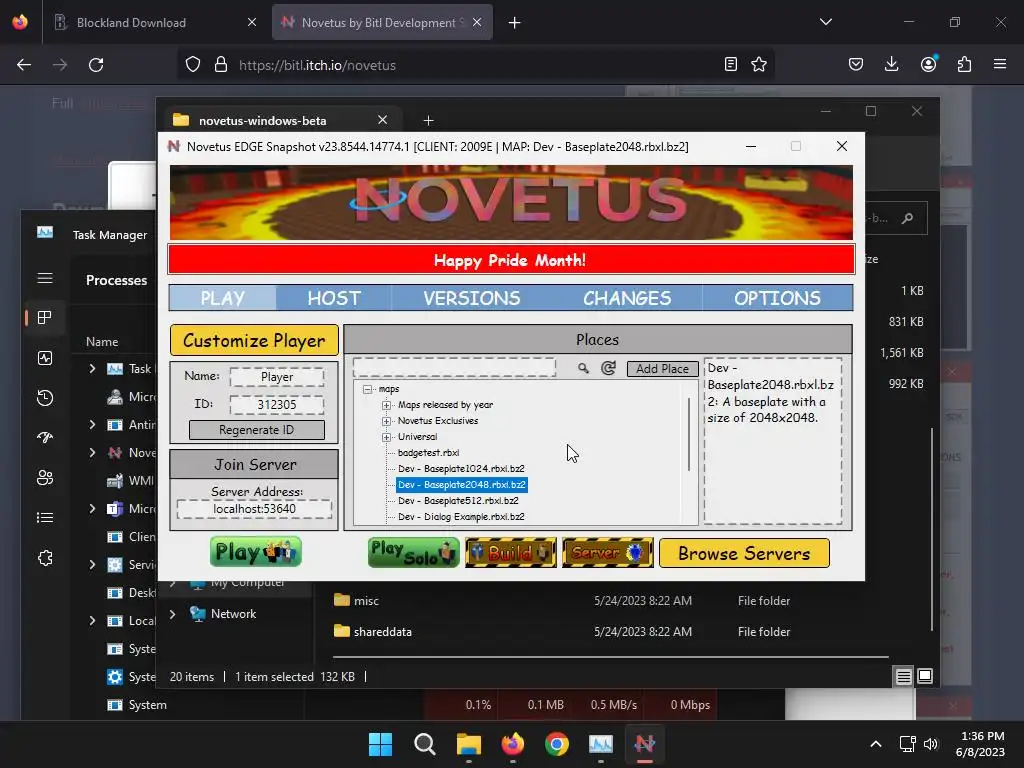Expand Novetus Exclusives node
The width and height of the screenshot is (1024, 768).
(386, 421)
